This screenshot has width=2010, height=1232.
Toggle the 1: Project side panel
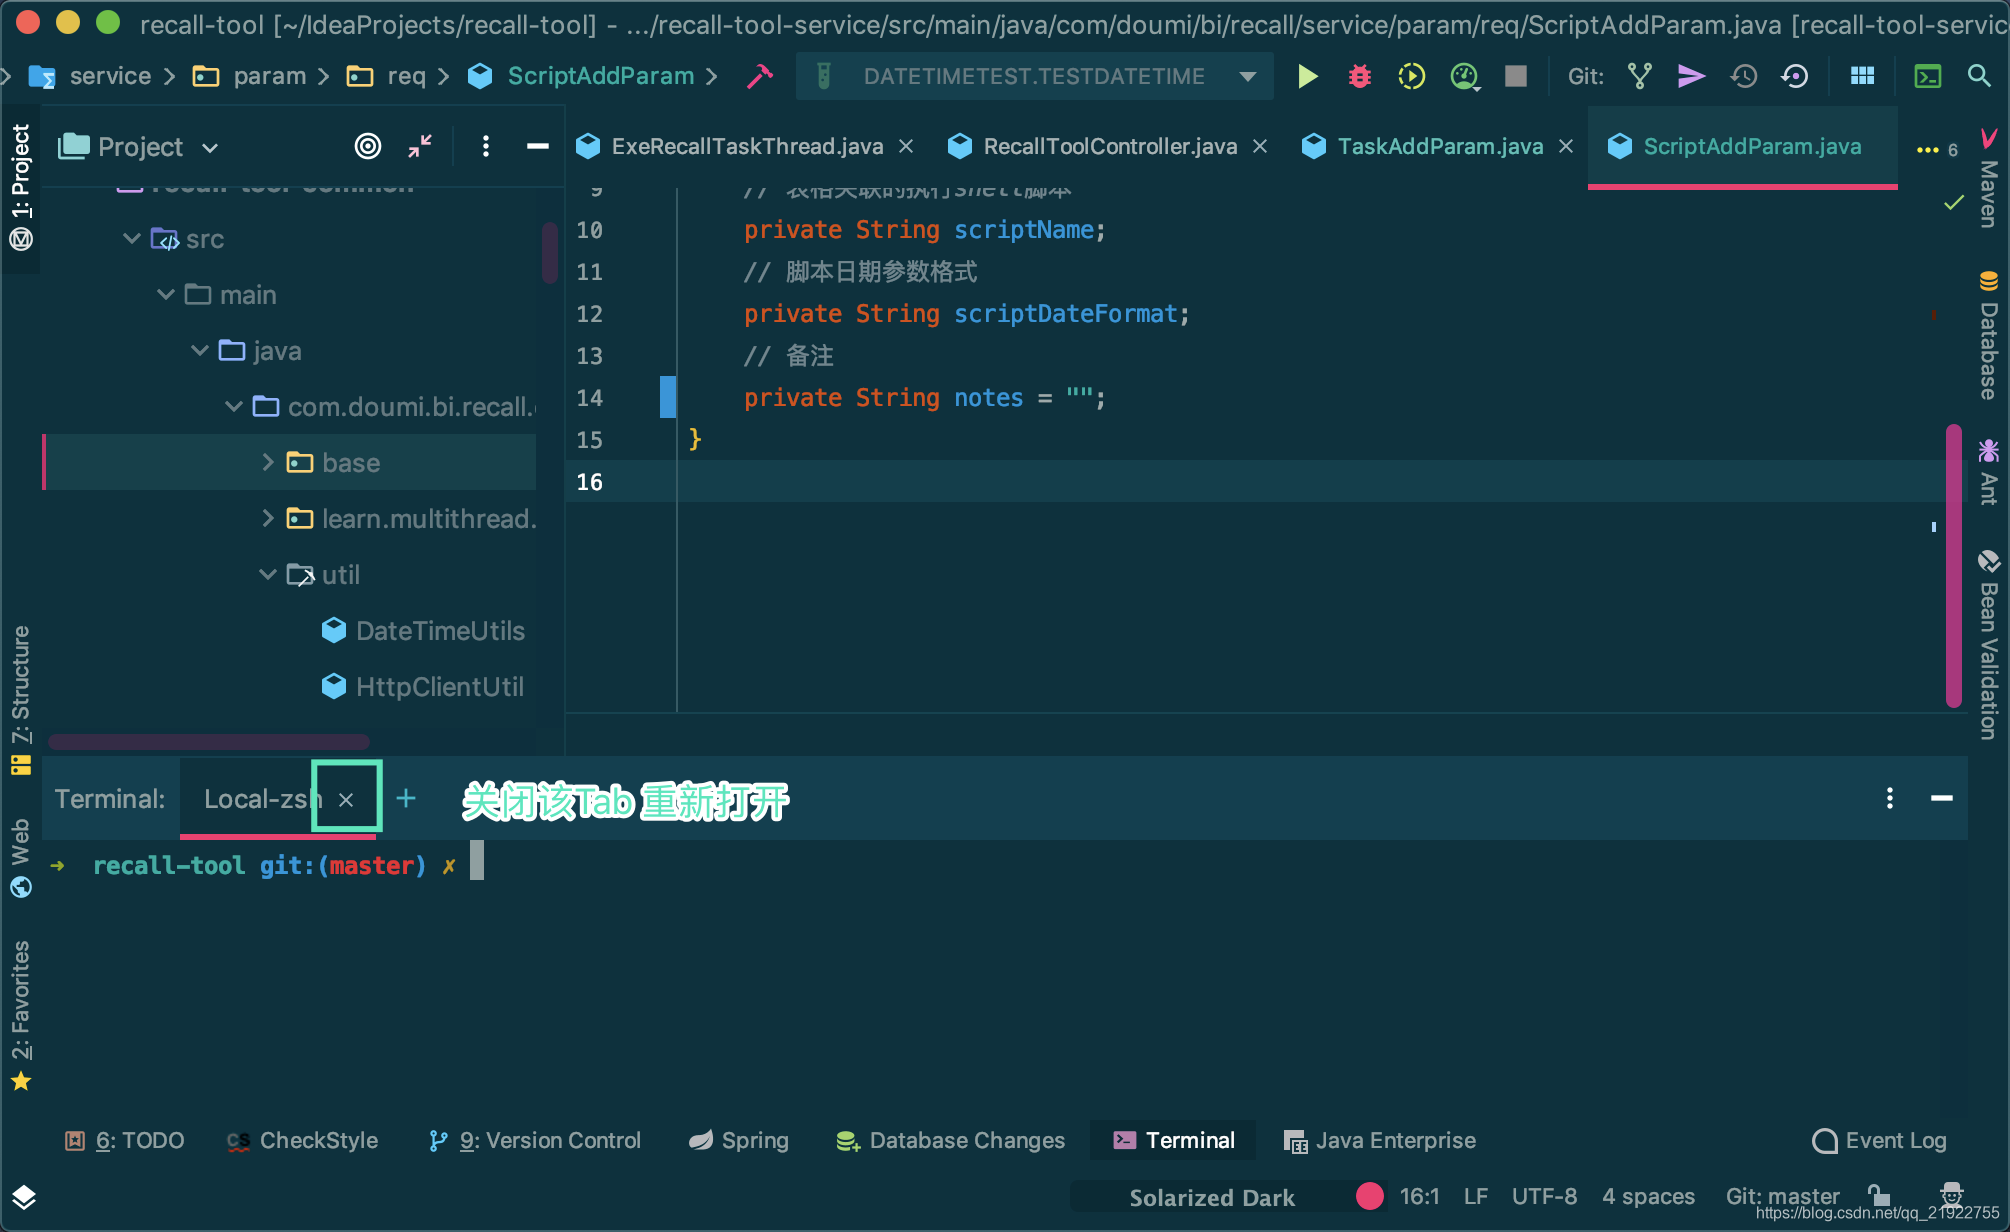(x=21, y=187)
